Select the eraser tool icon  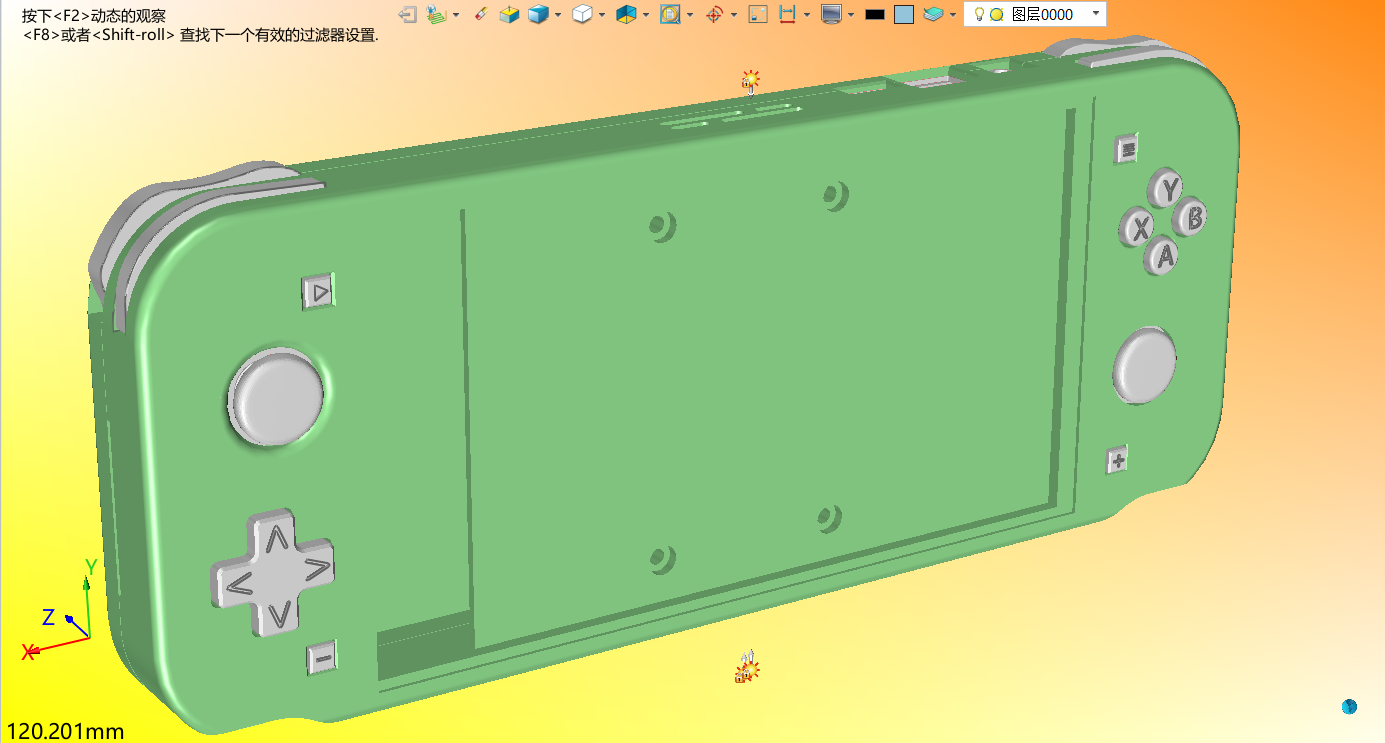481,14
